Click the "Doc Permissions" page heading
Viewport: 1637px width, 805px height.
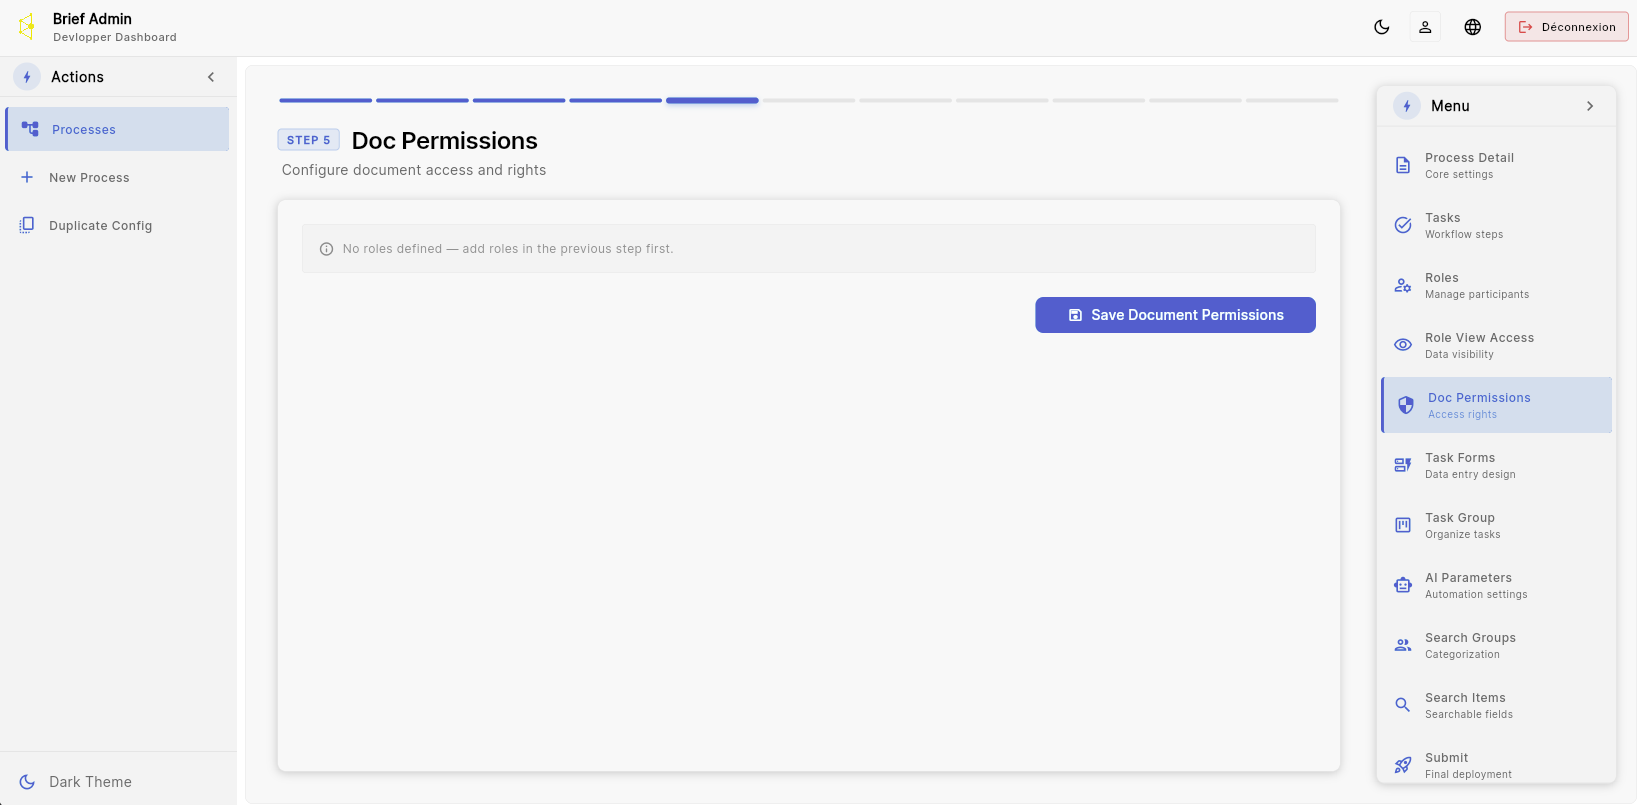445,141
